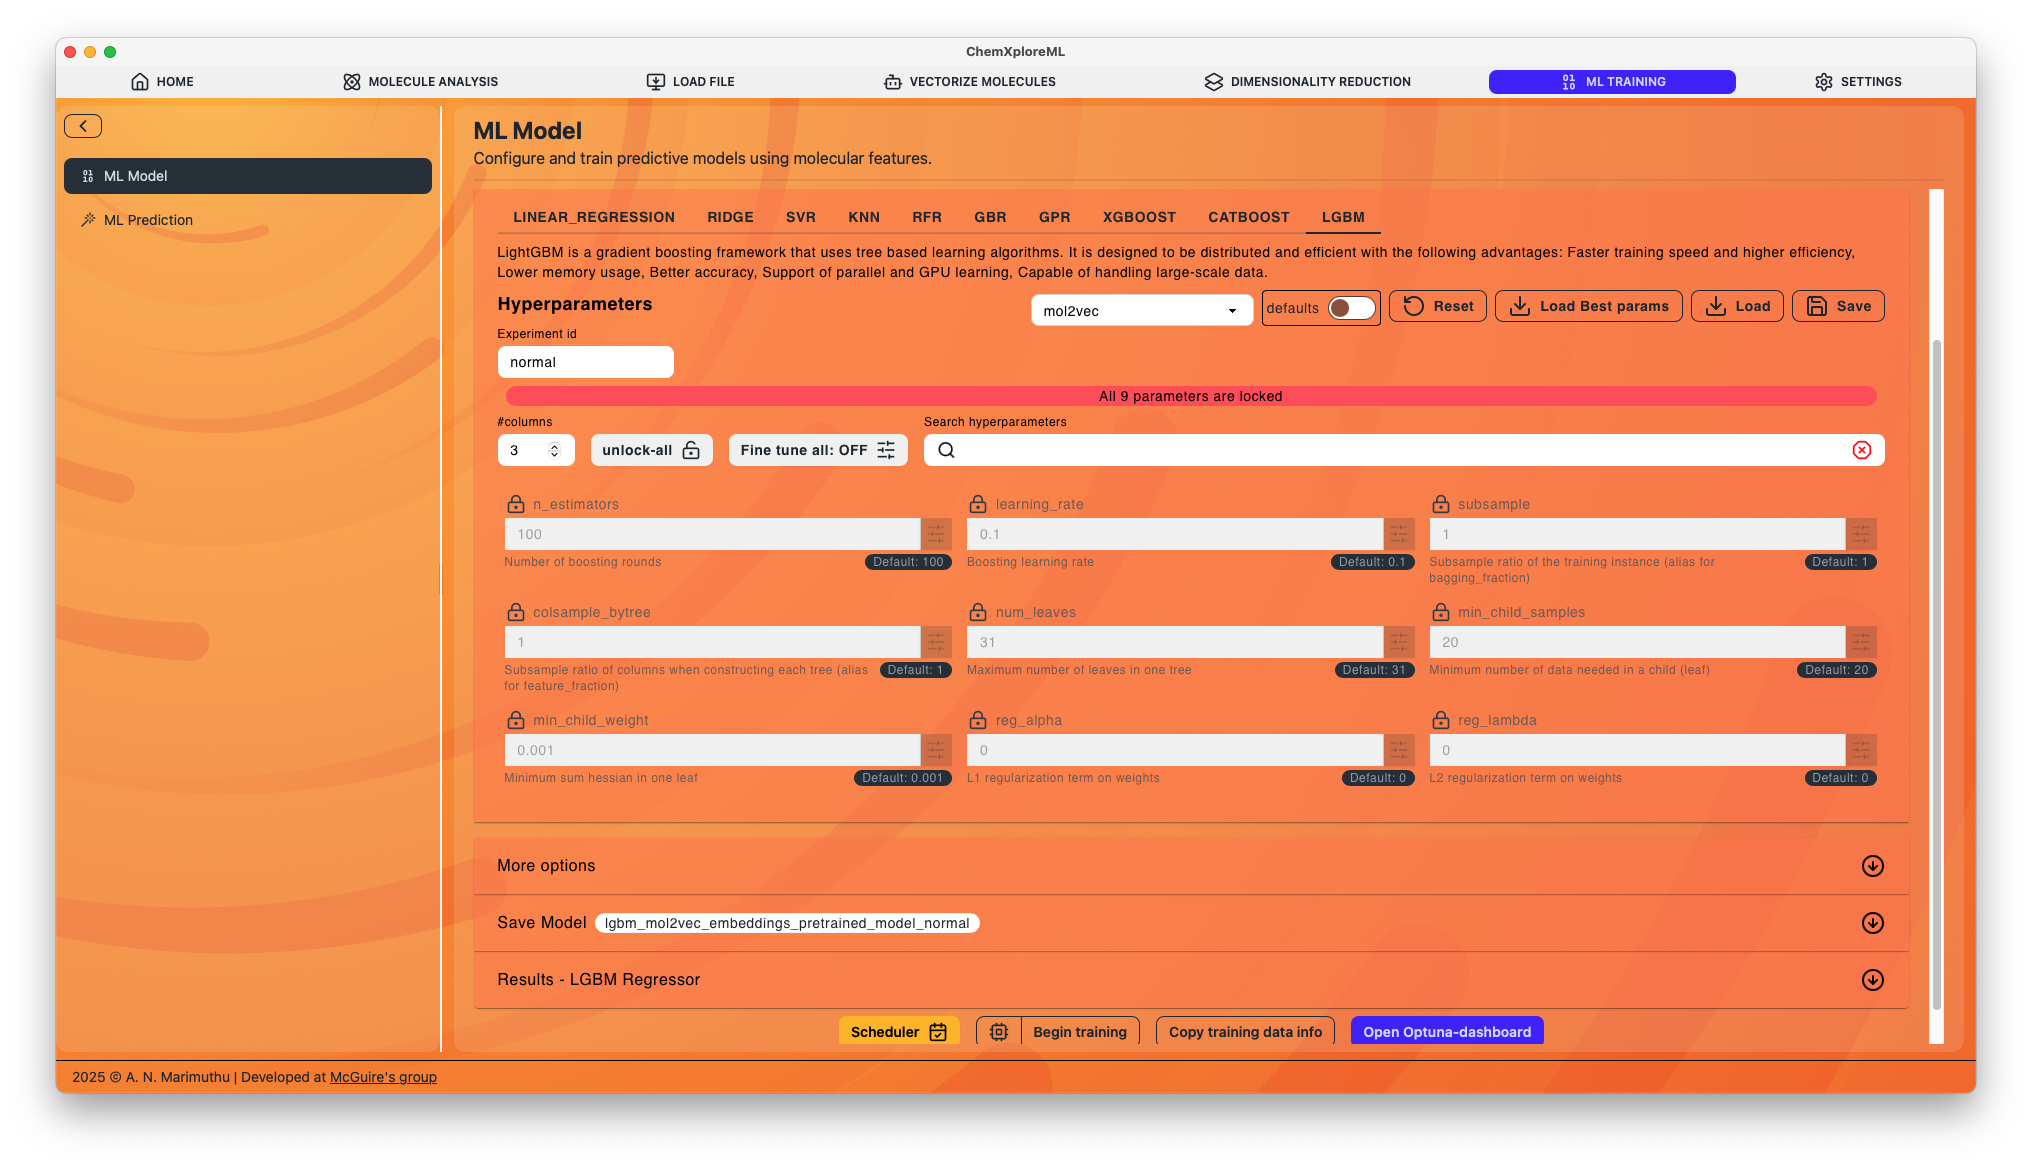Click Load Best params button
2032x1167 pixels.
point(1588,306)
